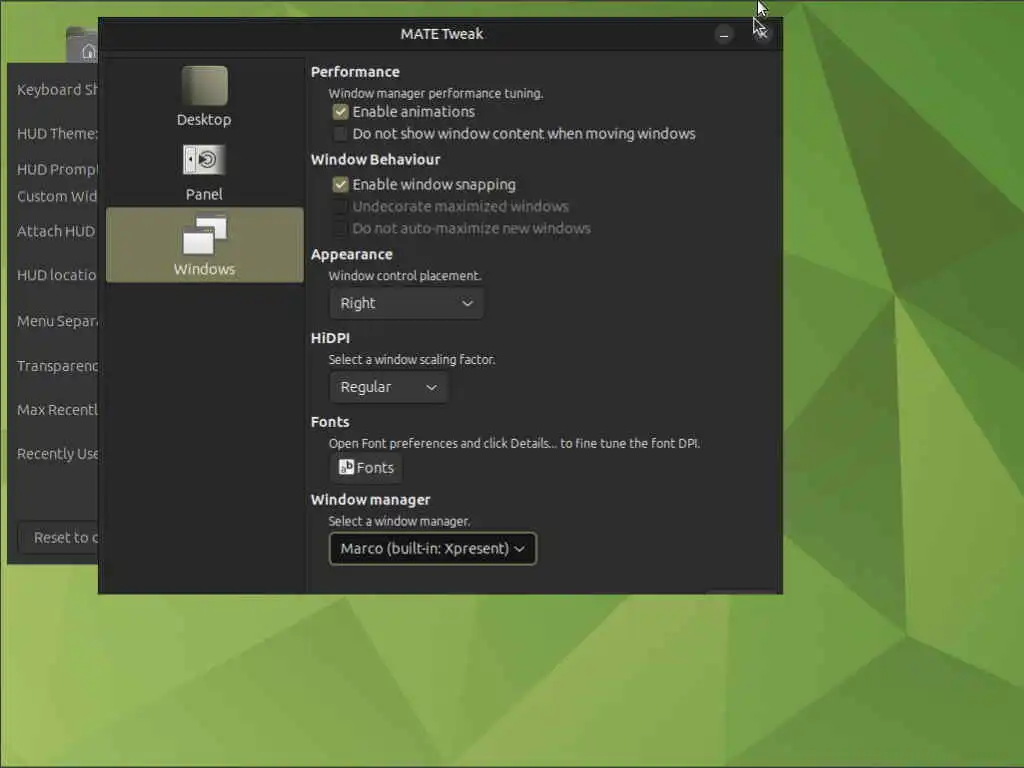Click the Appearance section heading
The image size is (1024, 768).
(351, 255)
